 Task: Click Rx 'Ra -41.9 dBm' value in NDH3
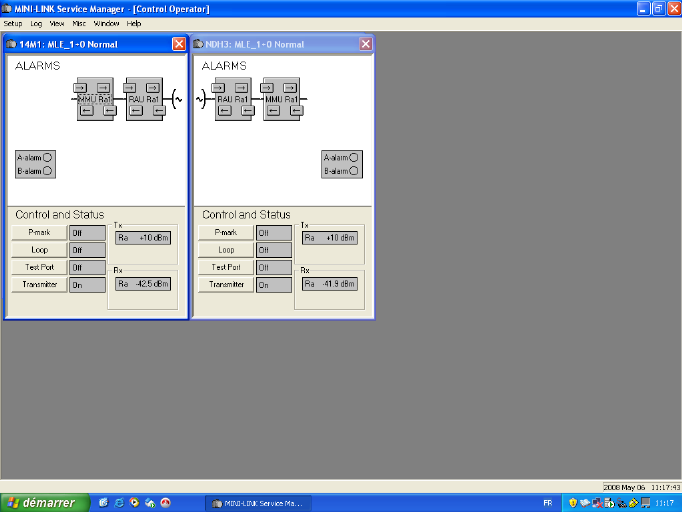tap(330, 284)
